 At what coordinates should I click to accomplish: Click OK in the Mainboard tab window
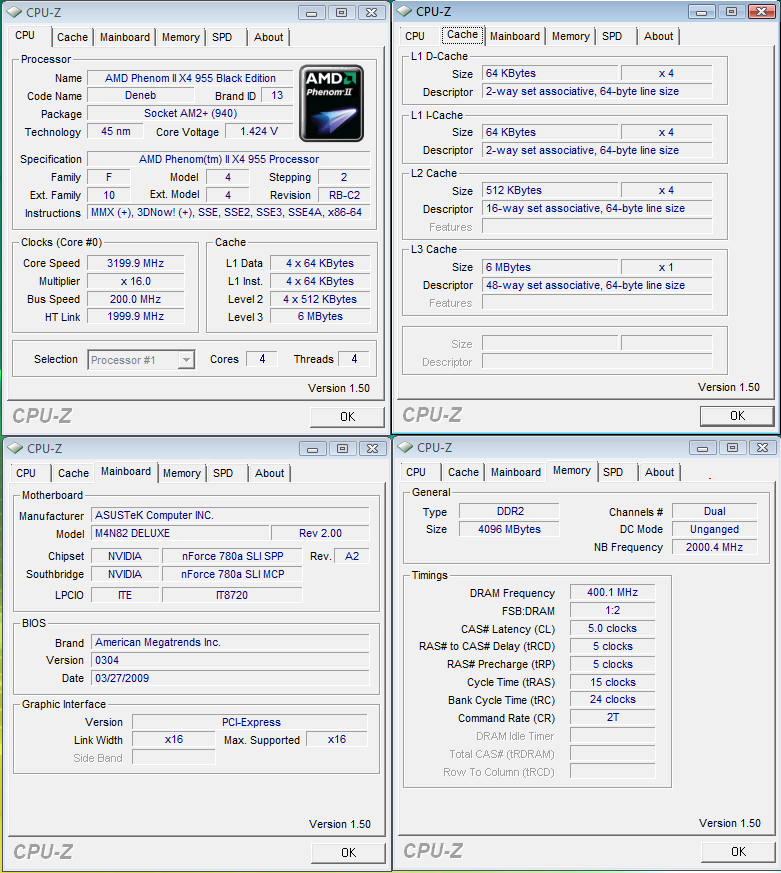pos(348,853)
